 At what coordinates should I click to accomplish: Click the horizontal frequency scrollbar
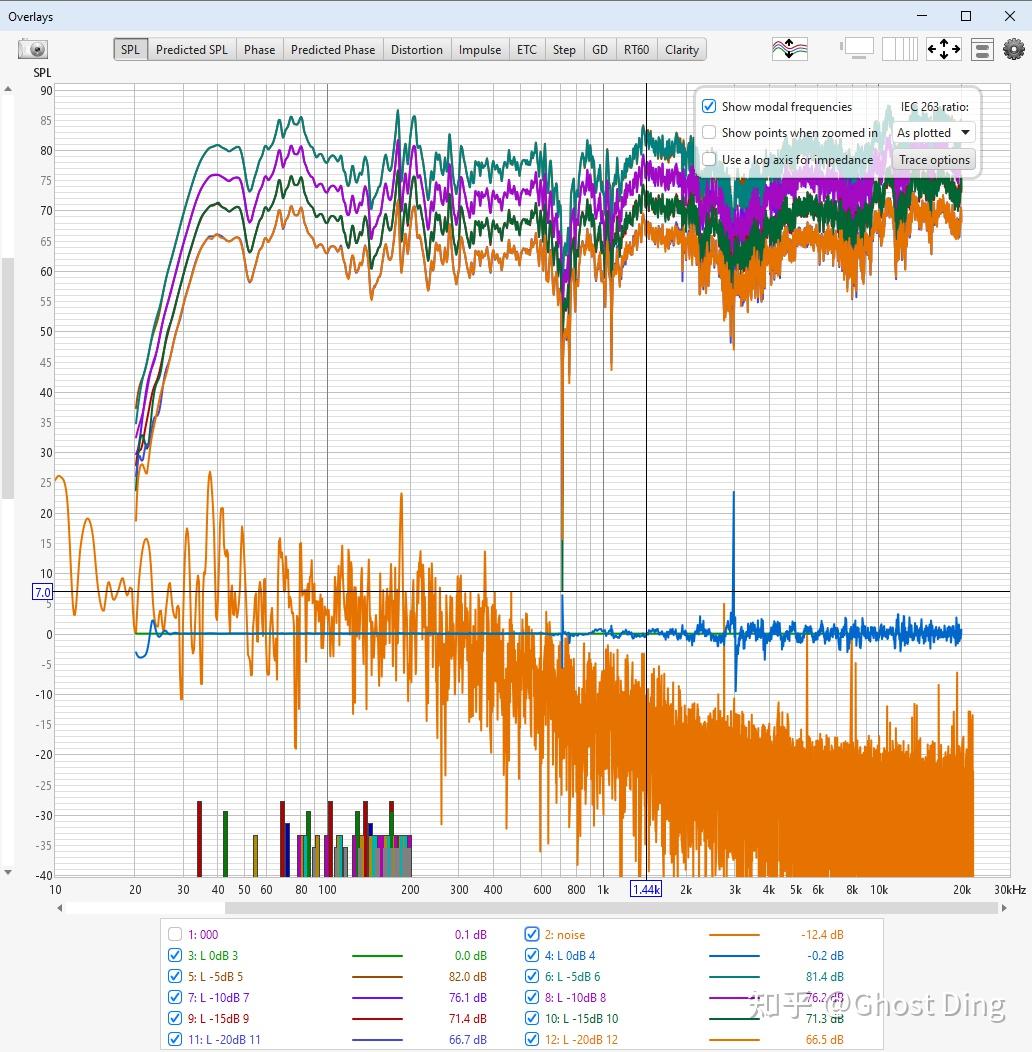tap(611, 908)
